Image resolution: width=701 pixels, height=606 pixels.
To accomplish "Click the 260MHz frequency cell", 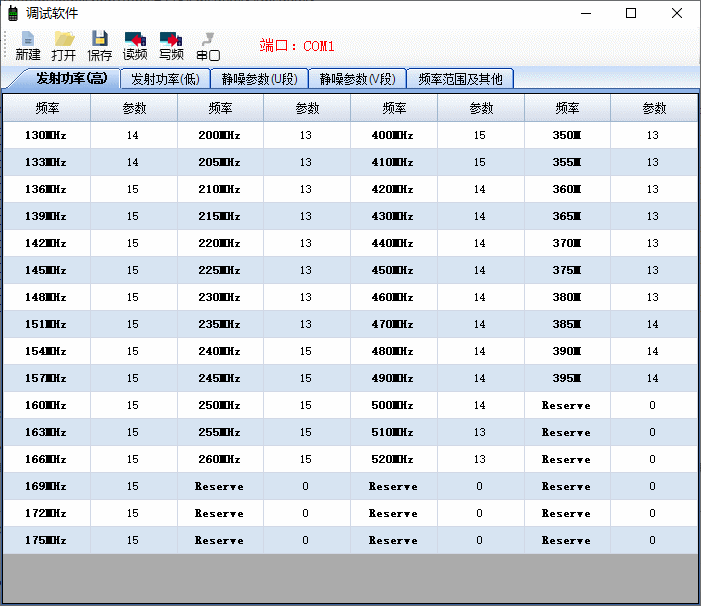I will [220, 459].
